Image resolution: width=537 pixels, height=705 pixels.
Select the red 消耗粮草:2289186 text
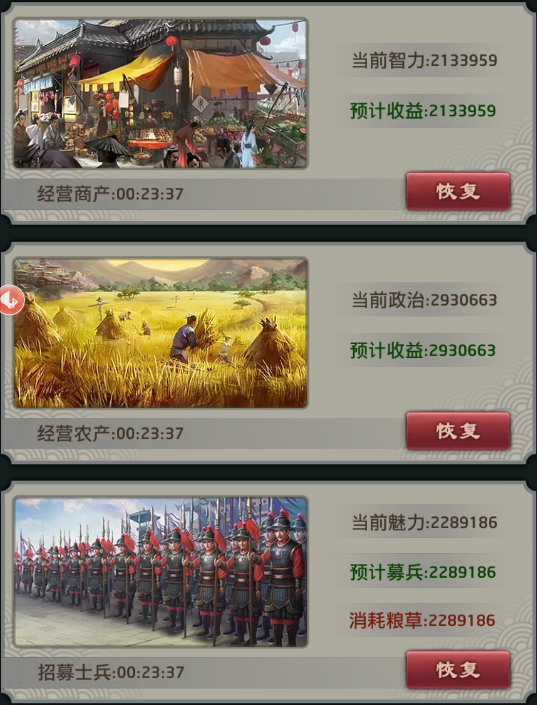click(422, 620)
